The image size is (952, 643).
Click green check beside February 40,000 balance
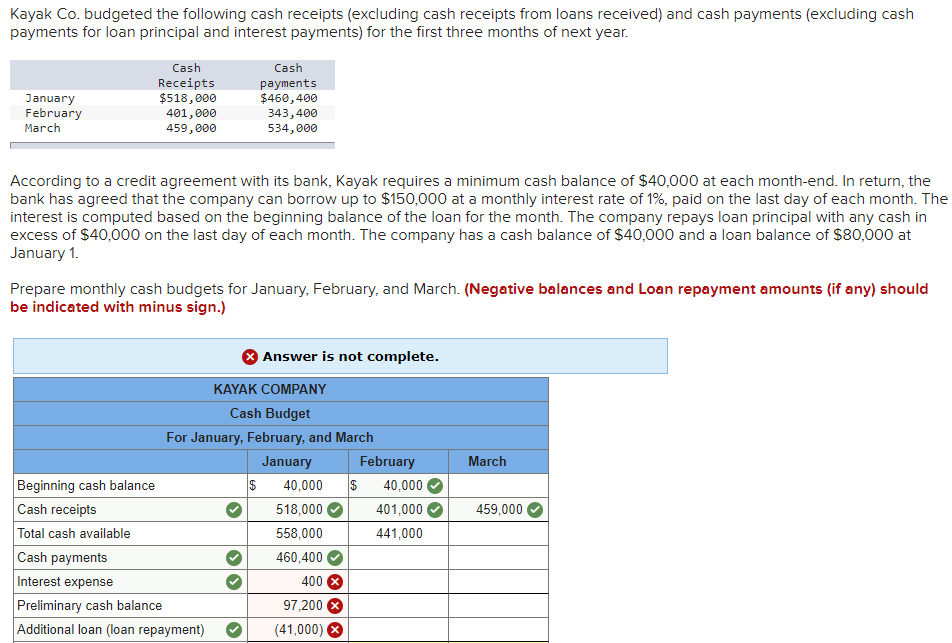pos(435,486)
